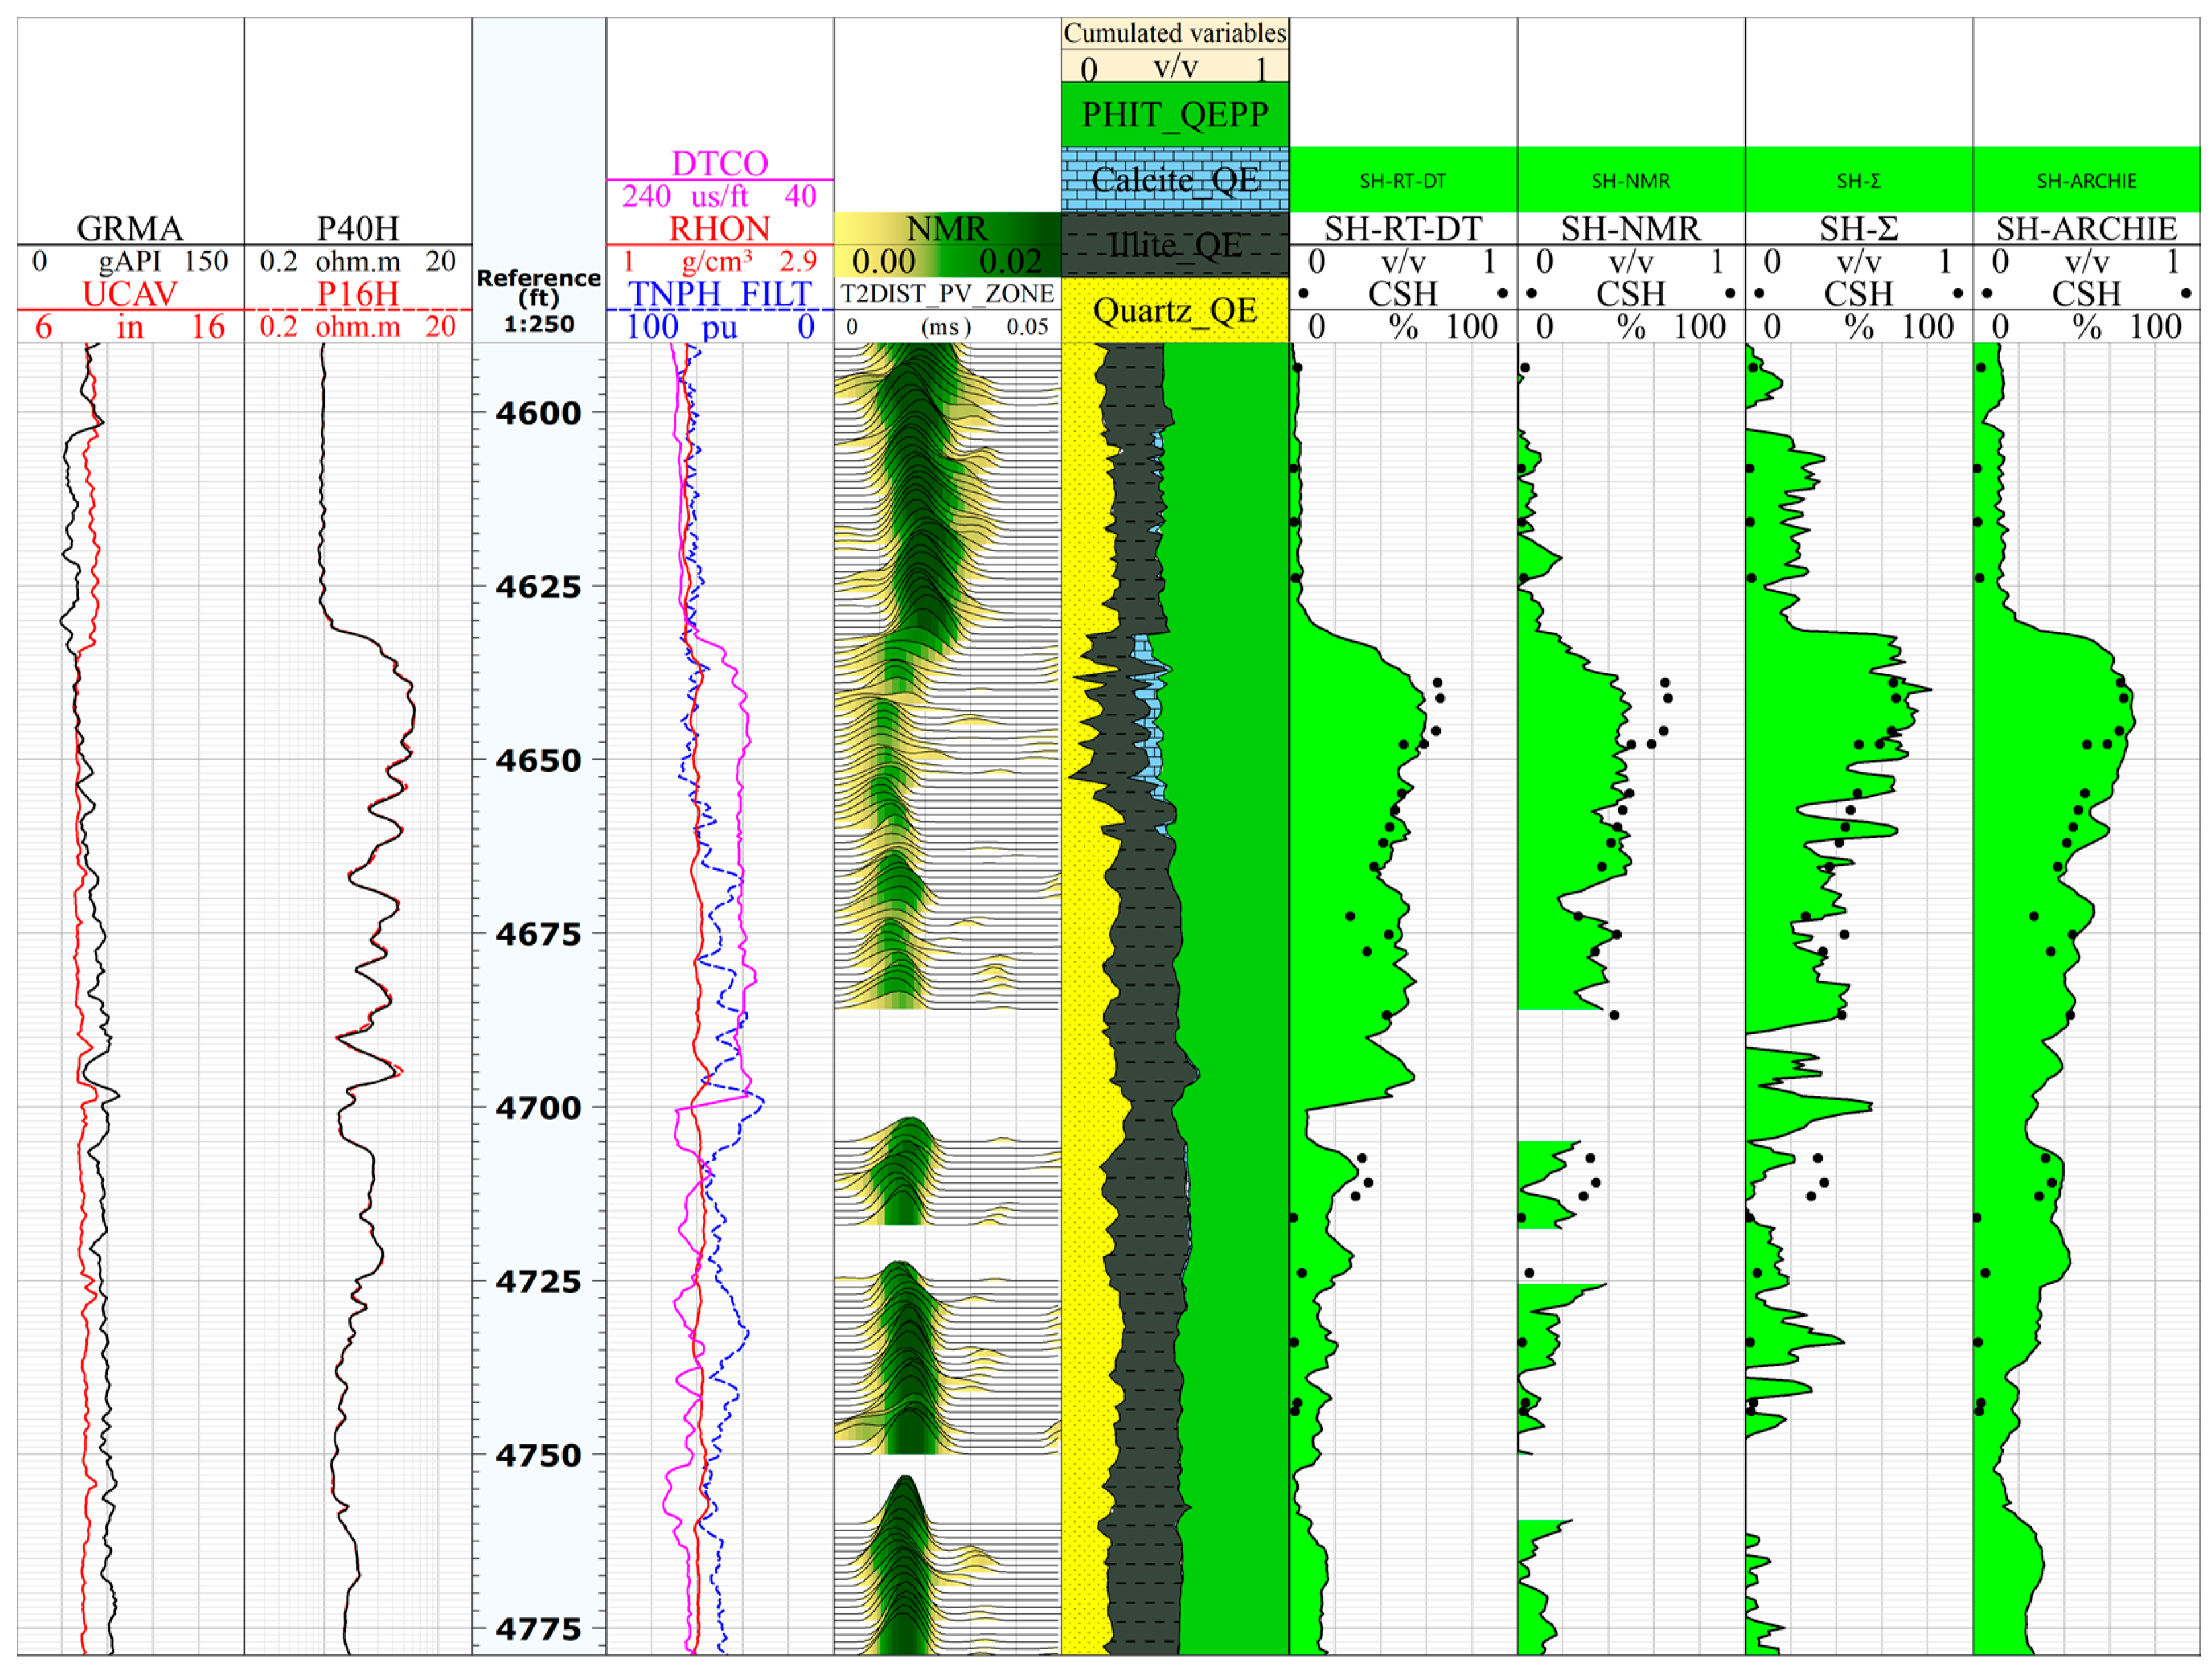Select the red UCAV curve header
Screen dimensions: 2212x1673
130,294
